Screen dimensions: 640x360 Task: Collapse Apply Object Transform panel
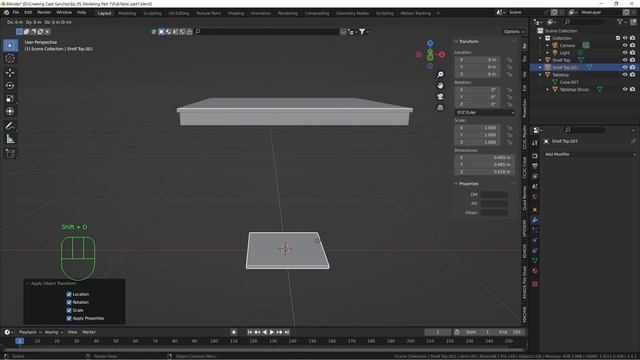click(x=28, y=283)
